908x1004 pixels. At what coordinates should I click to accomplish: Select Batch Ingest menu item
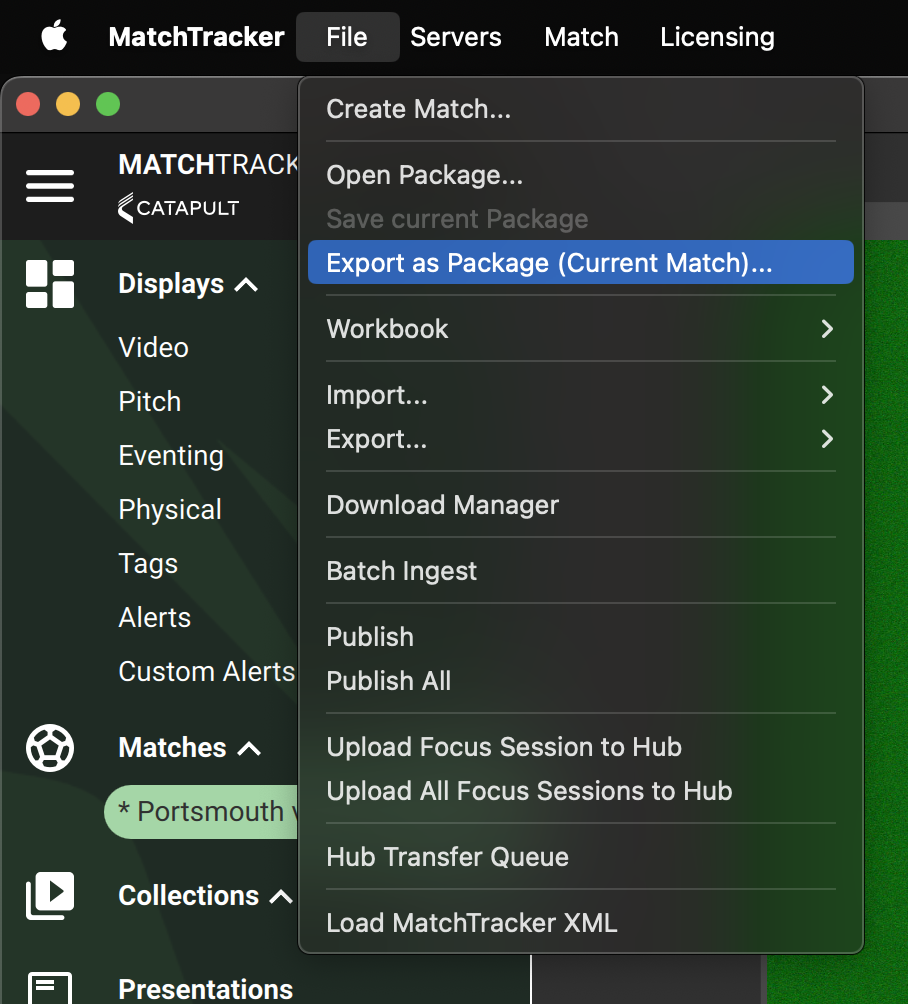581,571
